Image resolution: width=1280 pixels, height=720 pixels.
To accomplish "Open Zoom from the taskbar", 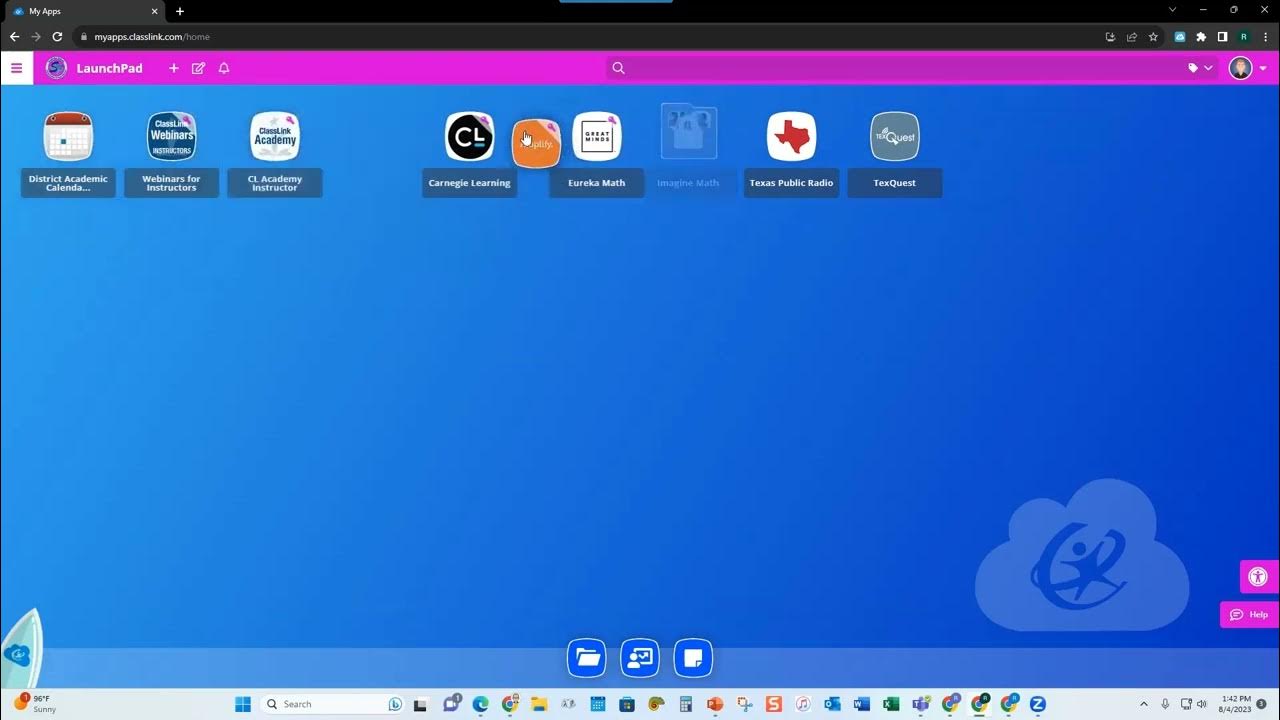I will pyautogui.click(x=1038, y=704).
